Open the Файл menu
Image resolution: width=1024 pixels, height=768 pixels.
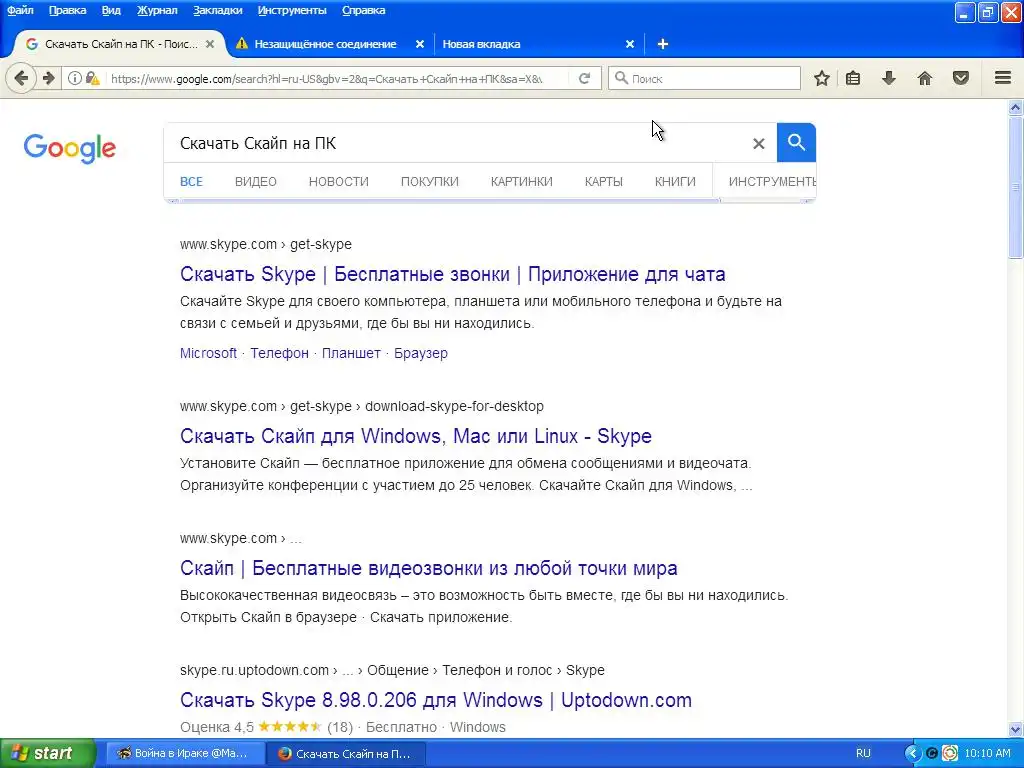[x=20, y=10]
